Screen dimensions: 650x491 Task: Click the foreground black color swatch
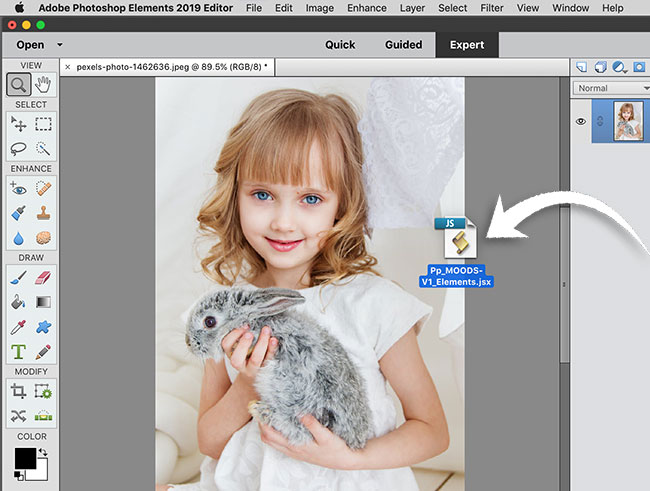click(25, 458)
